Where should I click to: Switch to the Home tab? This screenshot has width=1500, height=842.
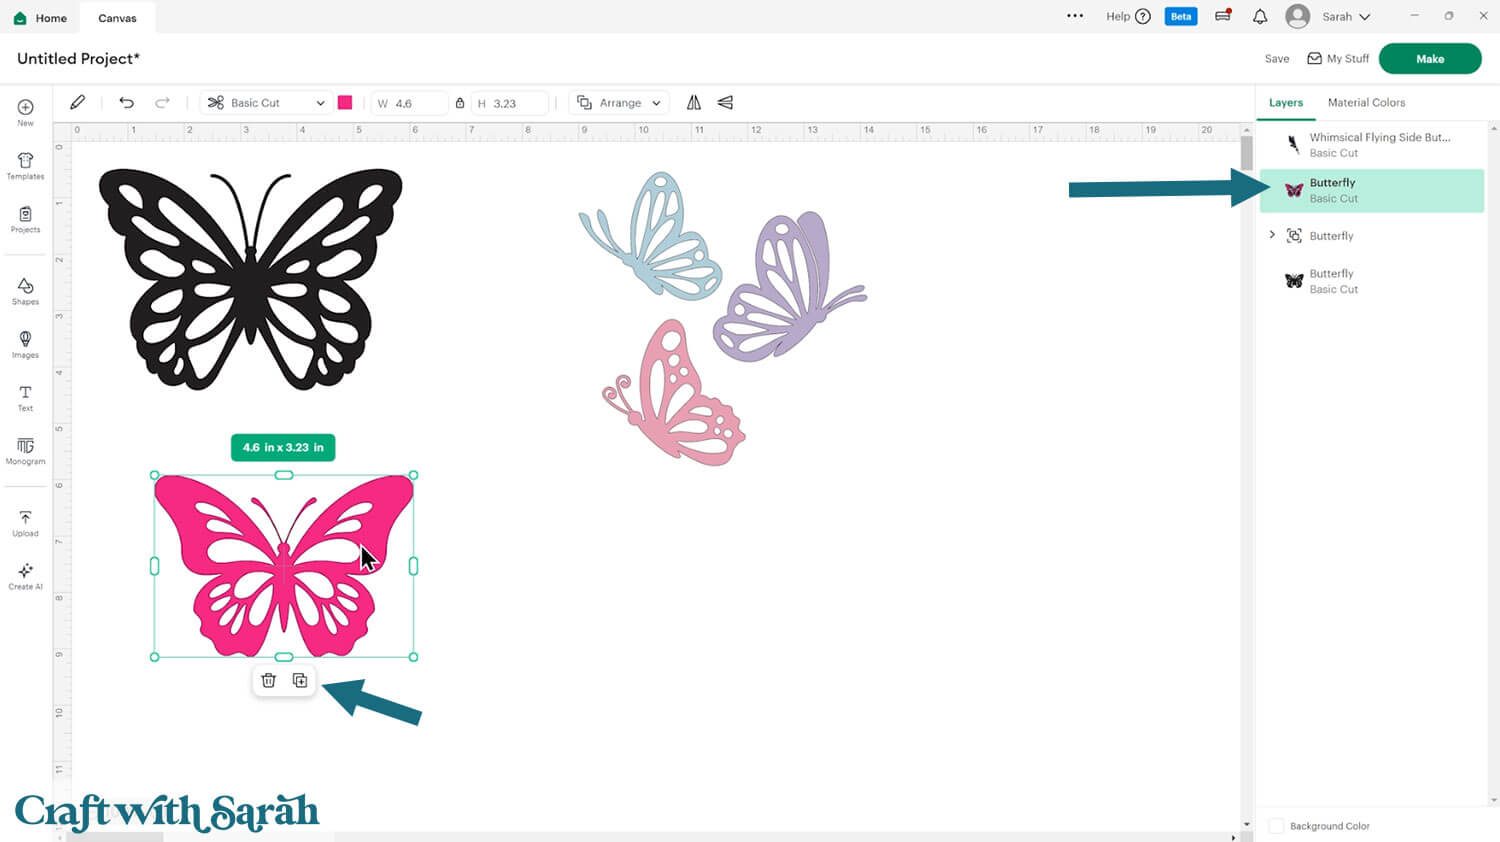41,18
